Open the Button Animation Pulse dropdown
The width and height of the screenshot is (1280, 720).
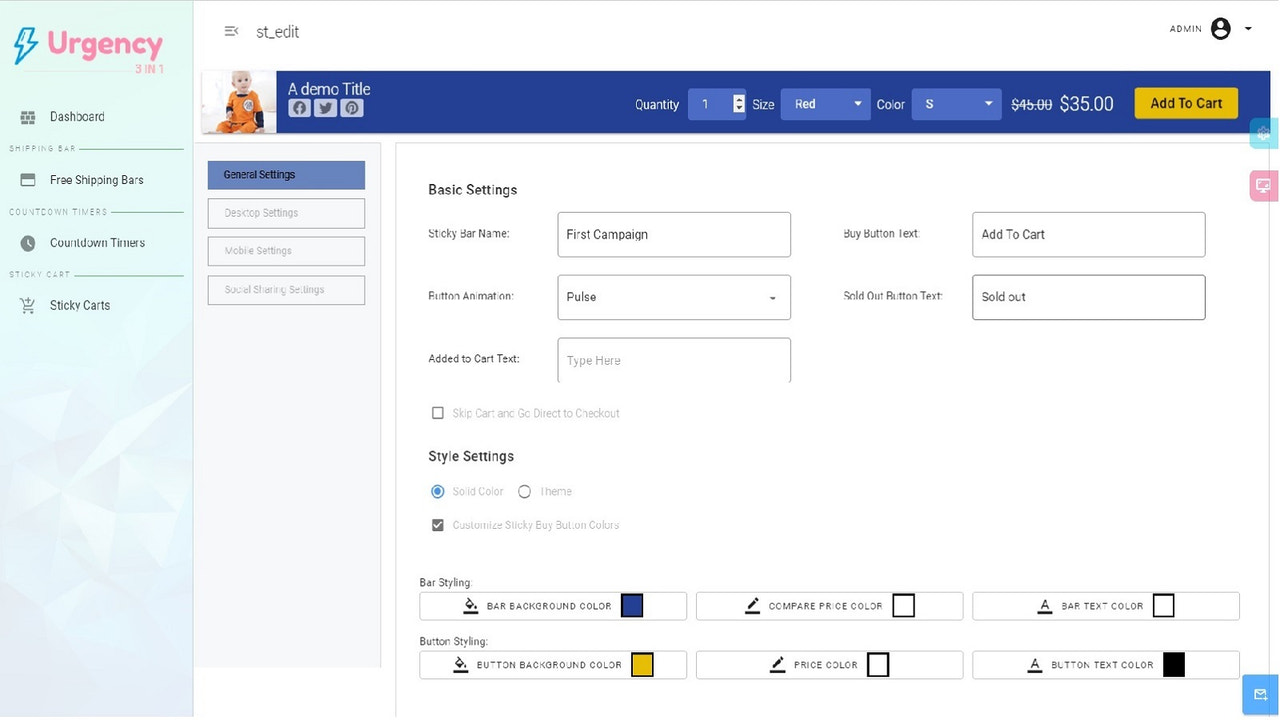click(x=674, y=297)
